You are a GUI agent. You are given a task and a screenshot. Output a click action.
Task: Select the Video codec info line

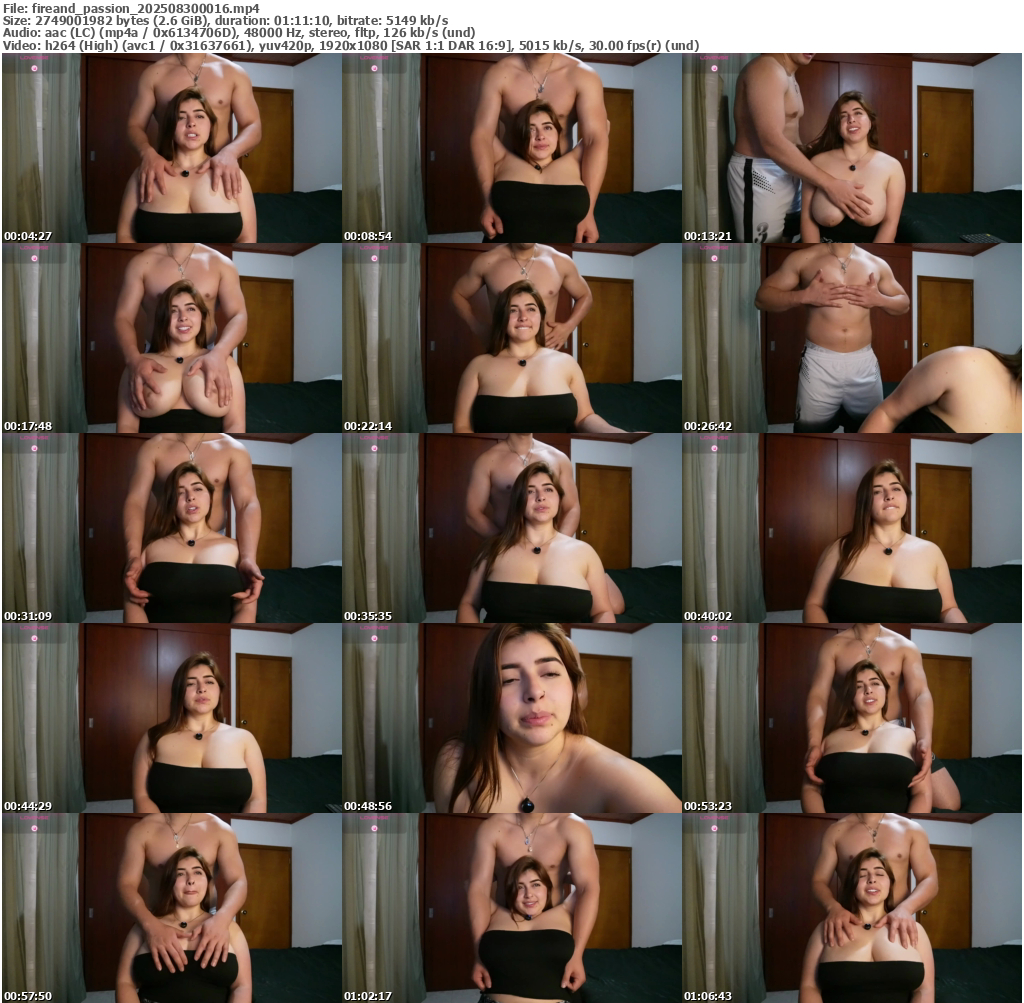click(x=350, y=45)
